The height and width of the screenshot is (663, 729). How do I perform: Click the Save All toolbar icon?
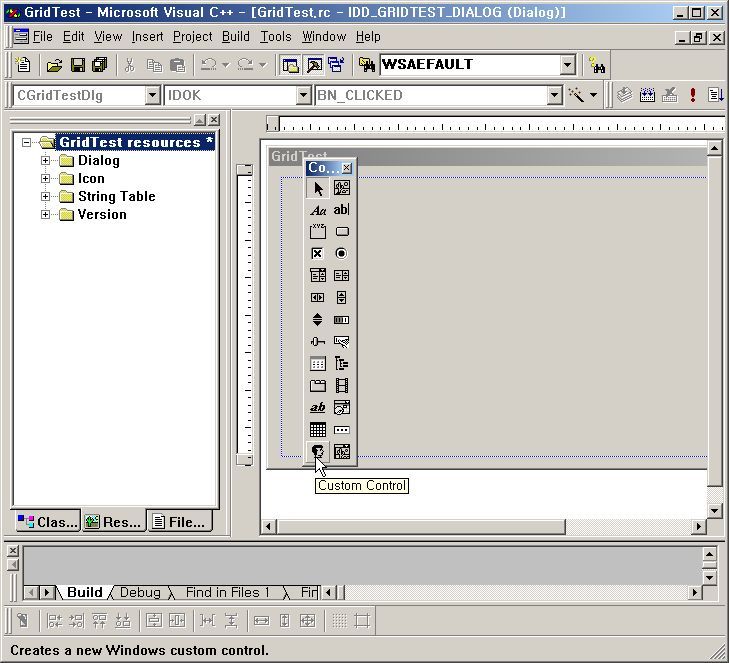point(99,65)
